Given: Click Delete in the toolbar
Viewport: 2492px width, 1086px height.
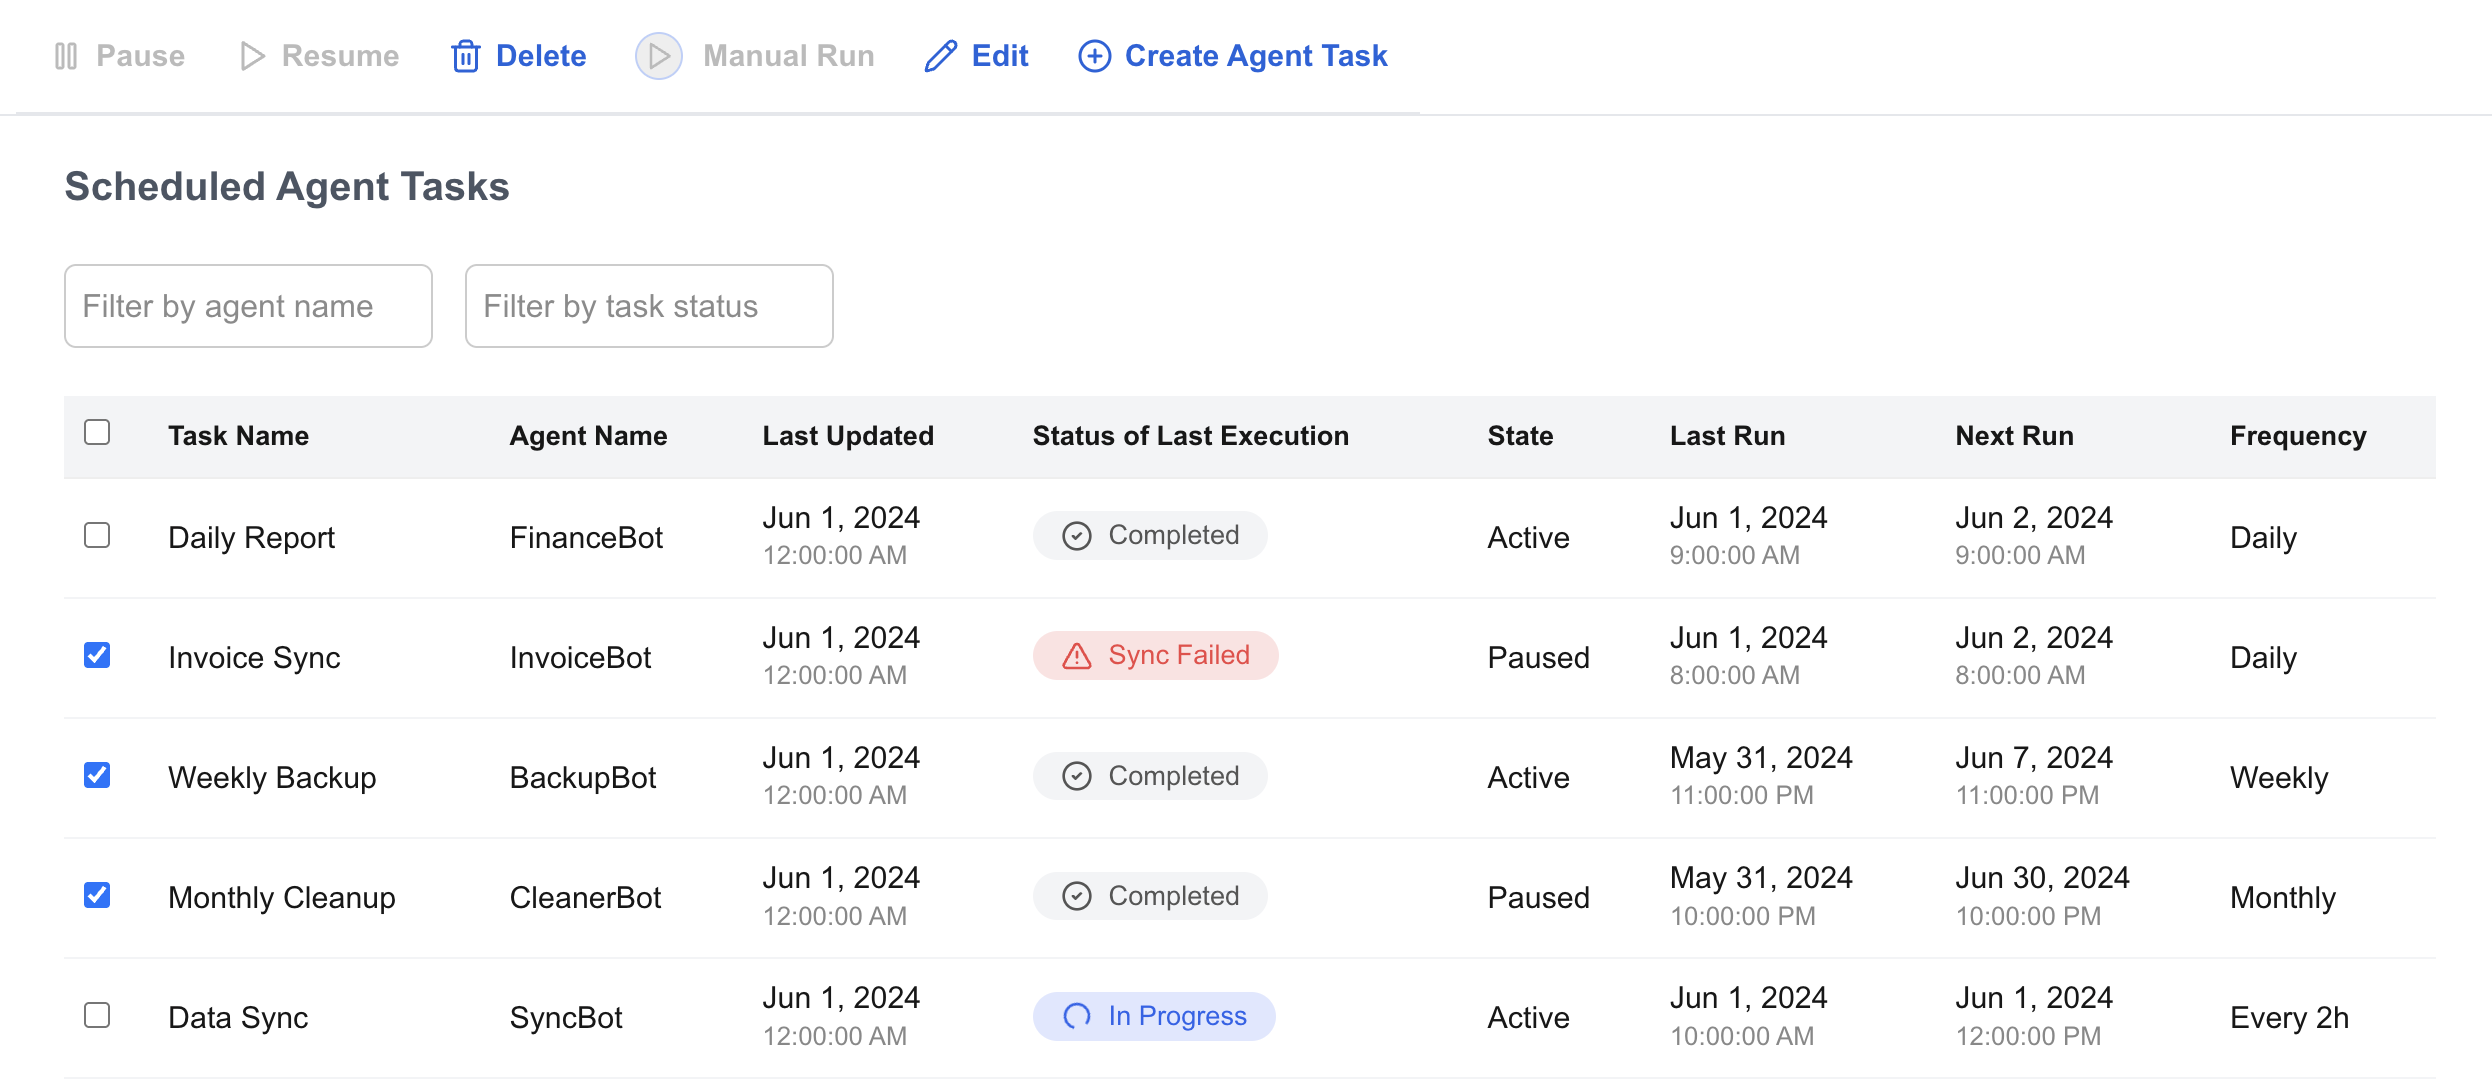Looking at the screenshot, I should tap(543, 56).
